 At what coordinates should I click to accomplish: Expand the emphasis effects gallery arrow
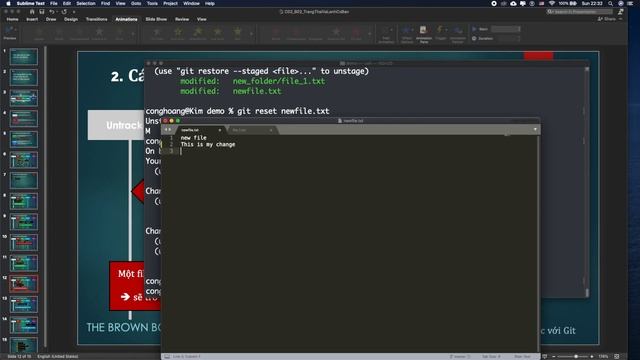pyautogui.click(x=251, y=33)
